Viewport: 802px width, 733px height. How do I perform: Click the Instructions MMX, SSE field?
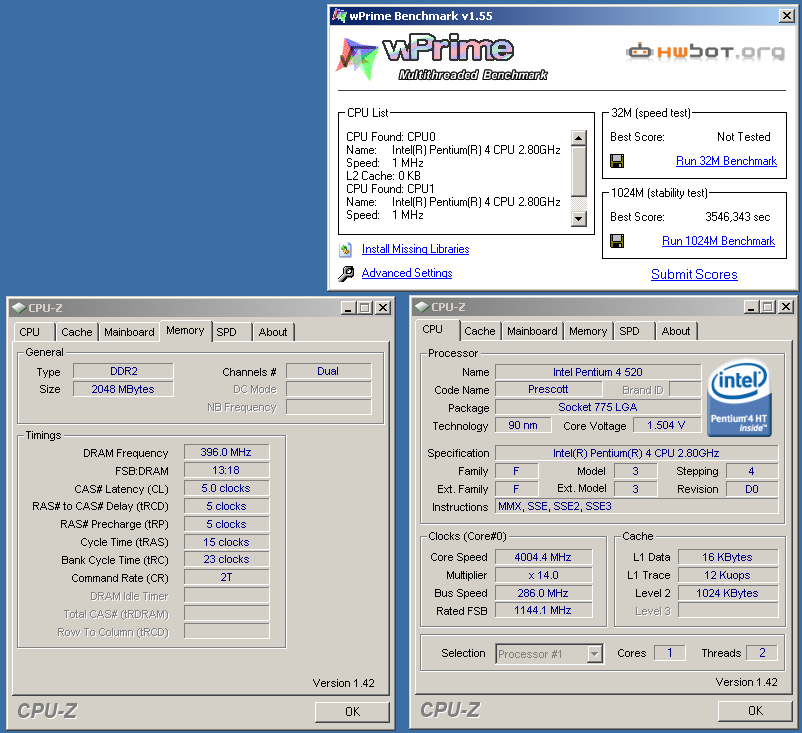click(636, 506)
